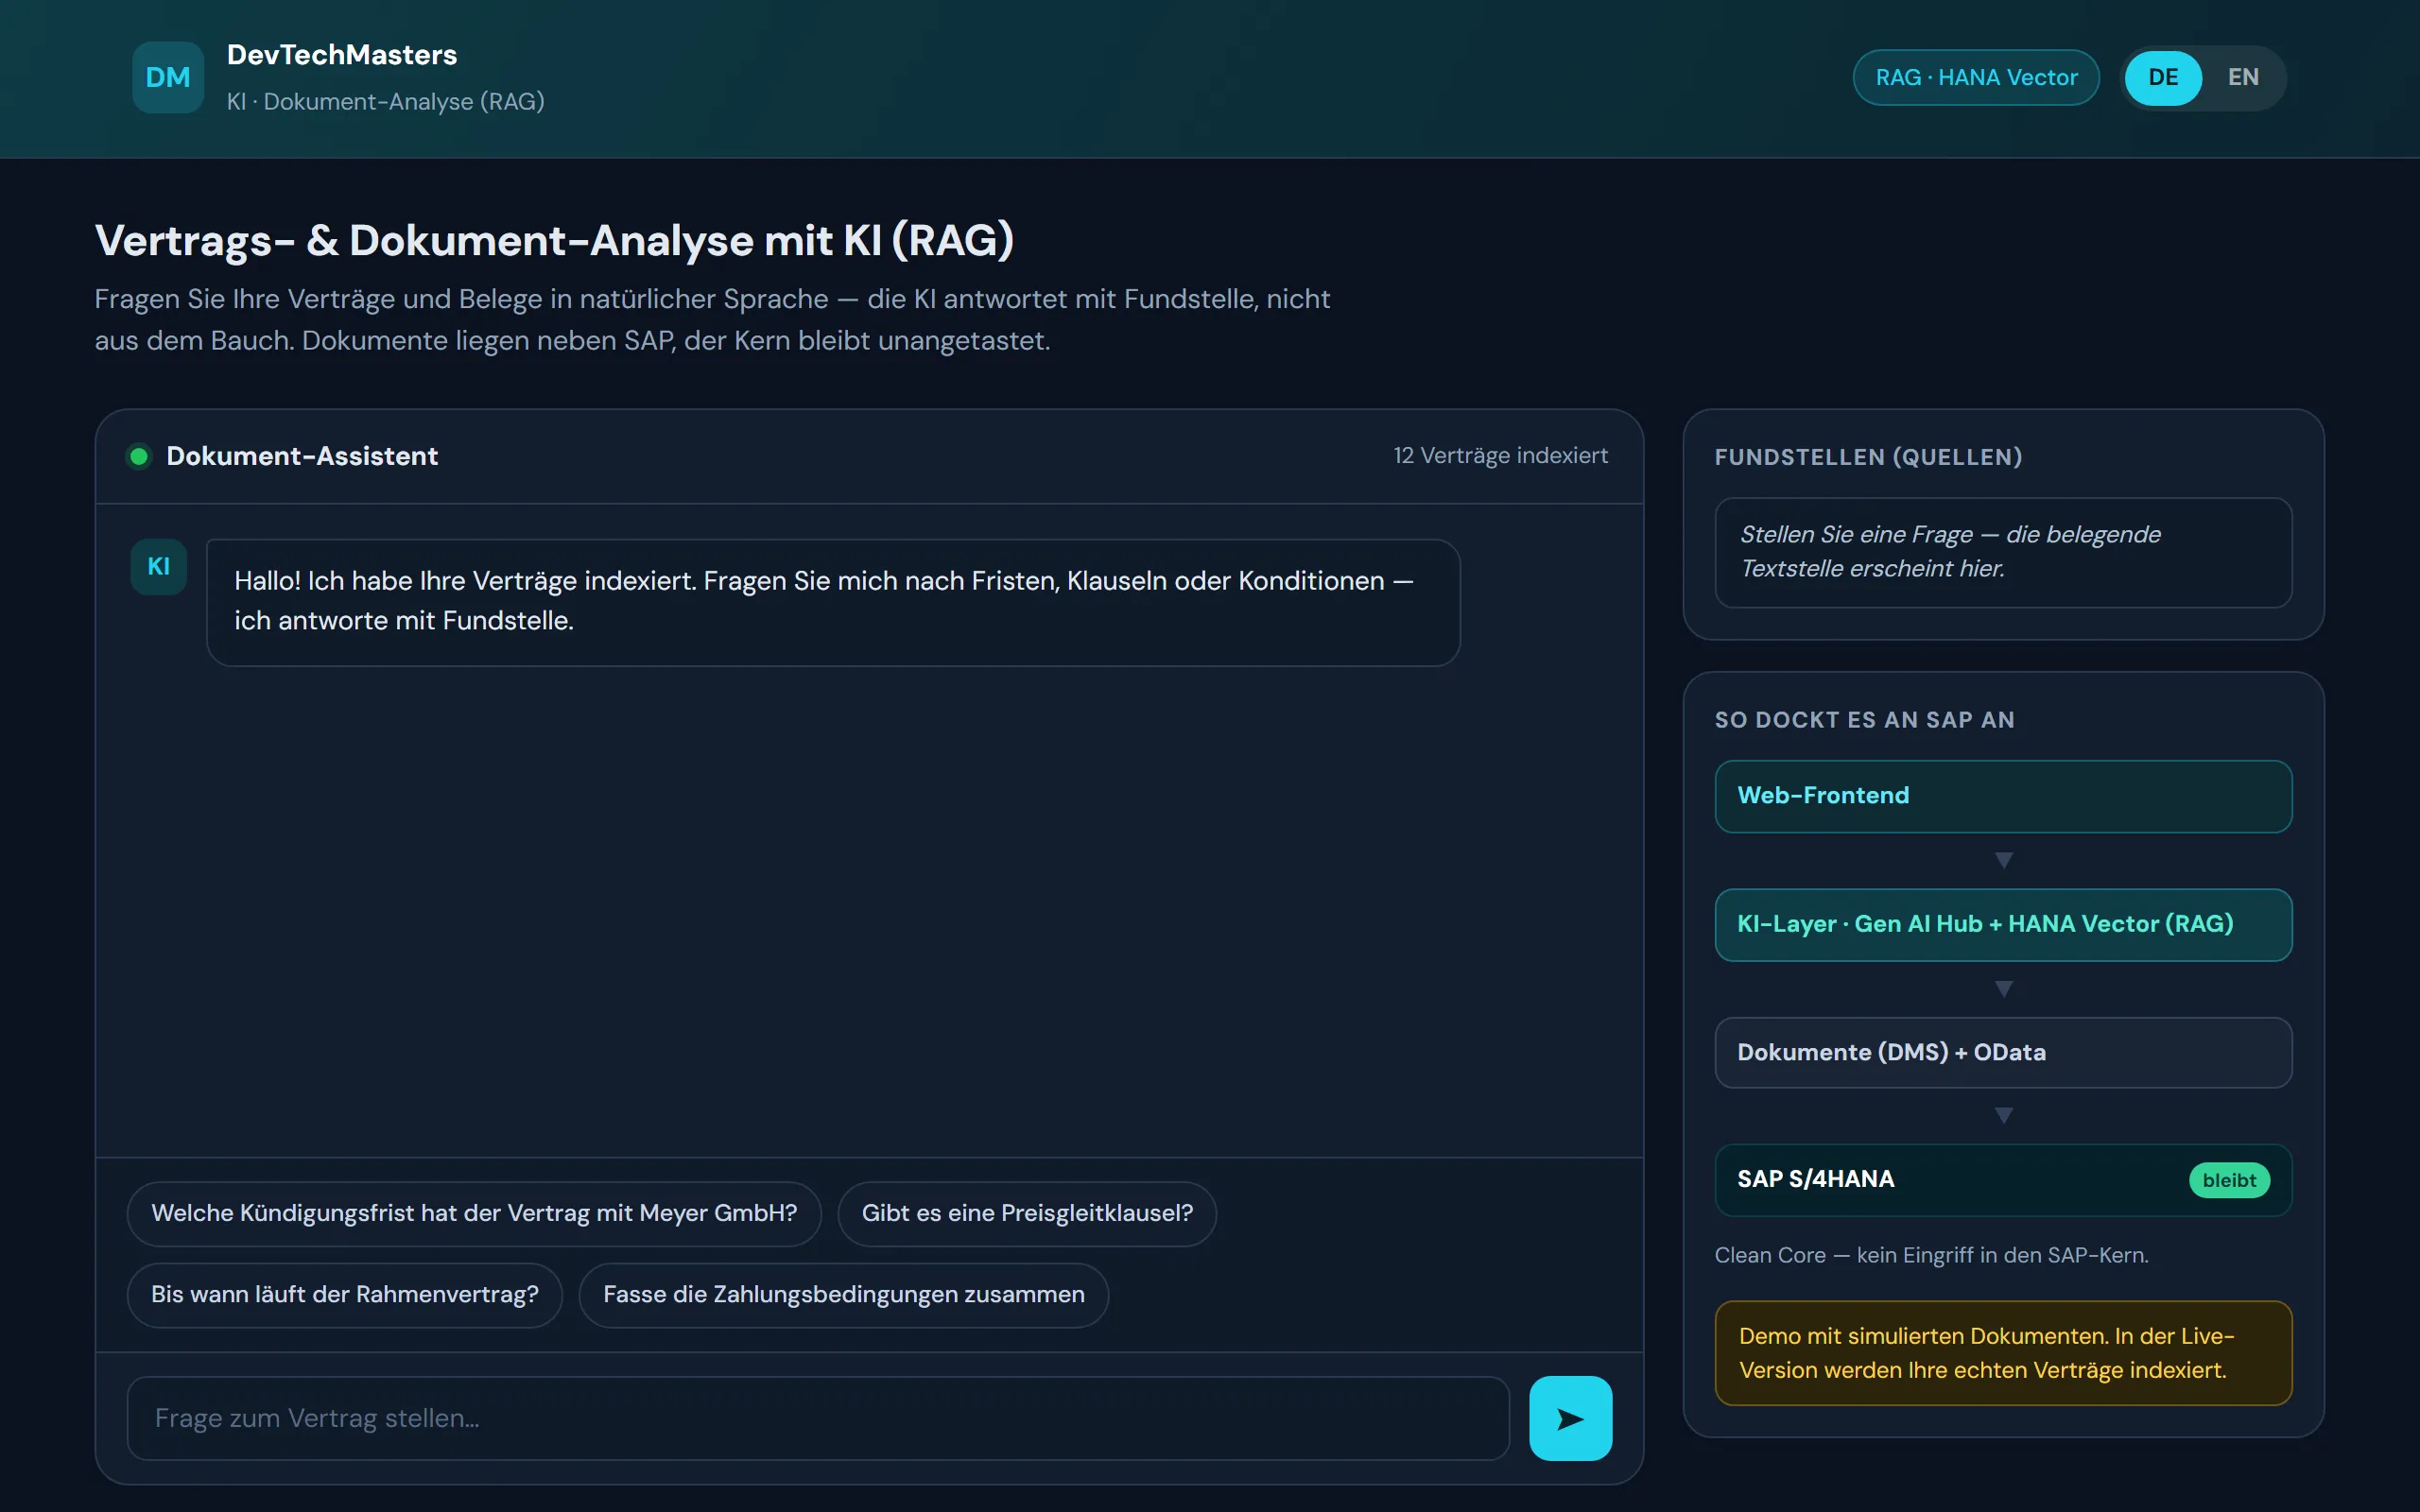This screenshot has height=1512, width=2420.
Task: Click the RAG · HANA Vector badge
Action: coord(1976,77)
